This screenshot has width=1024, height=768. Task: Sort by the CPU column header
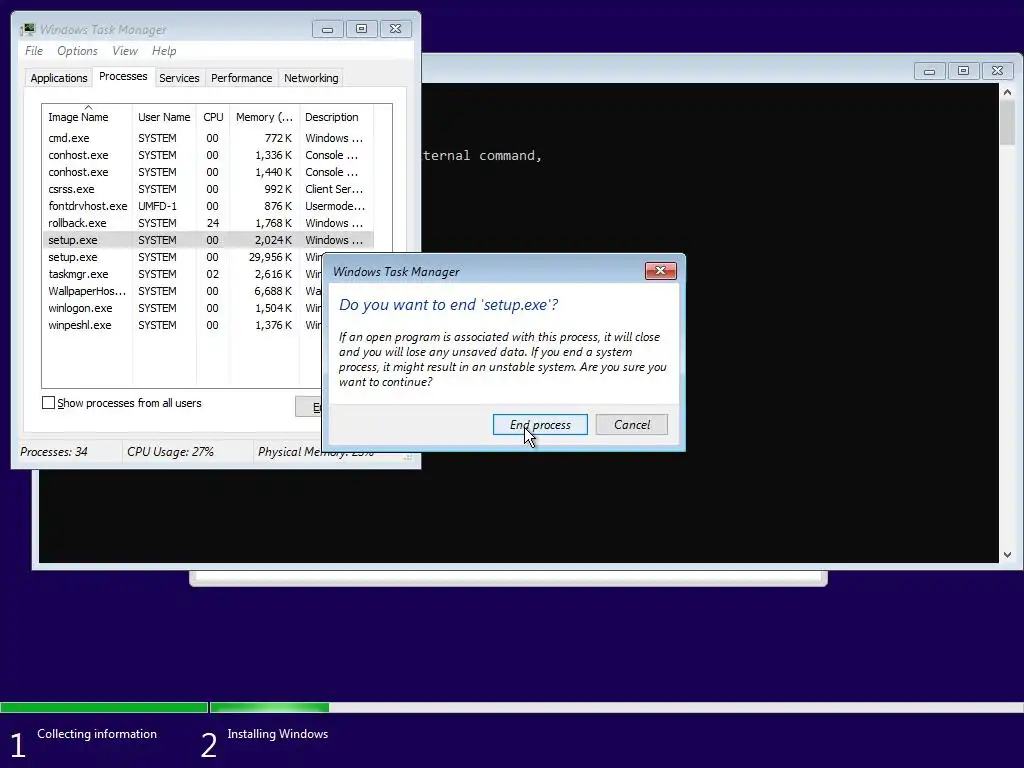coord(213,117)
